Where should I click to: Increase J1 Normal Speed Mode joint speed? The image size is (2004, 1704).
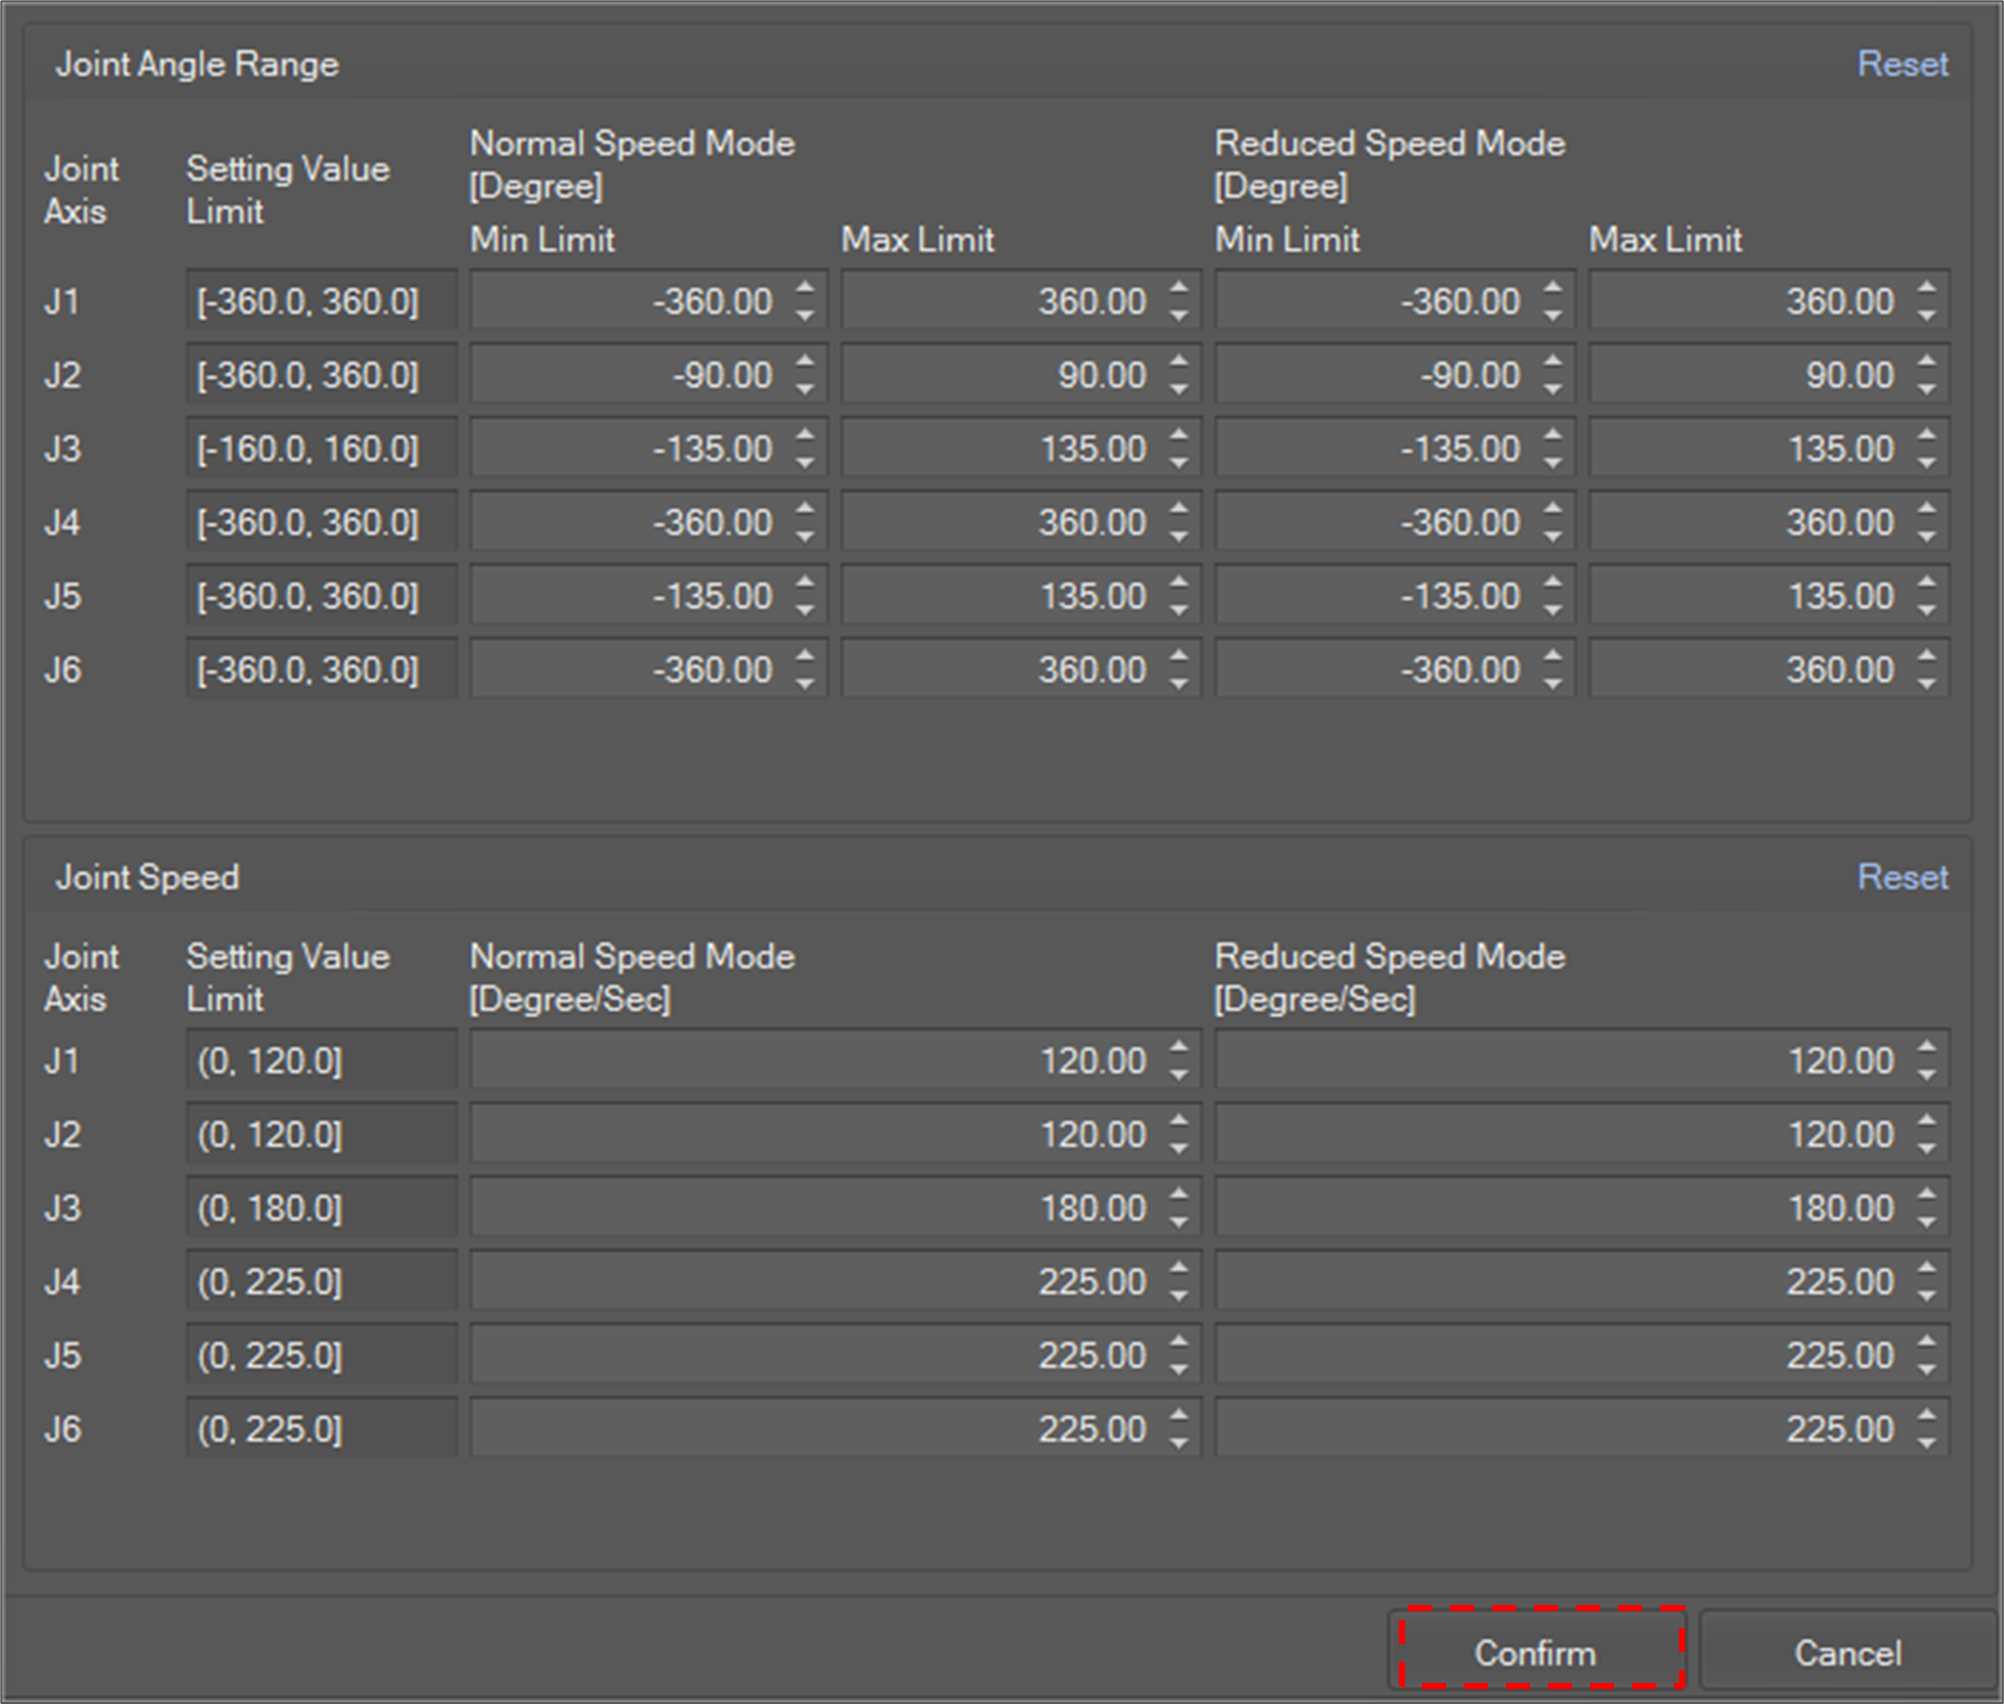point(1179,1047)
